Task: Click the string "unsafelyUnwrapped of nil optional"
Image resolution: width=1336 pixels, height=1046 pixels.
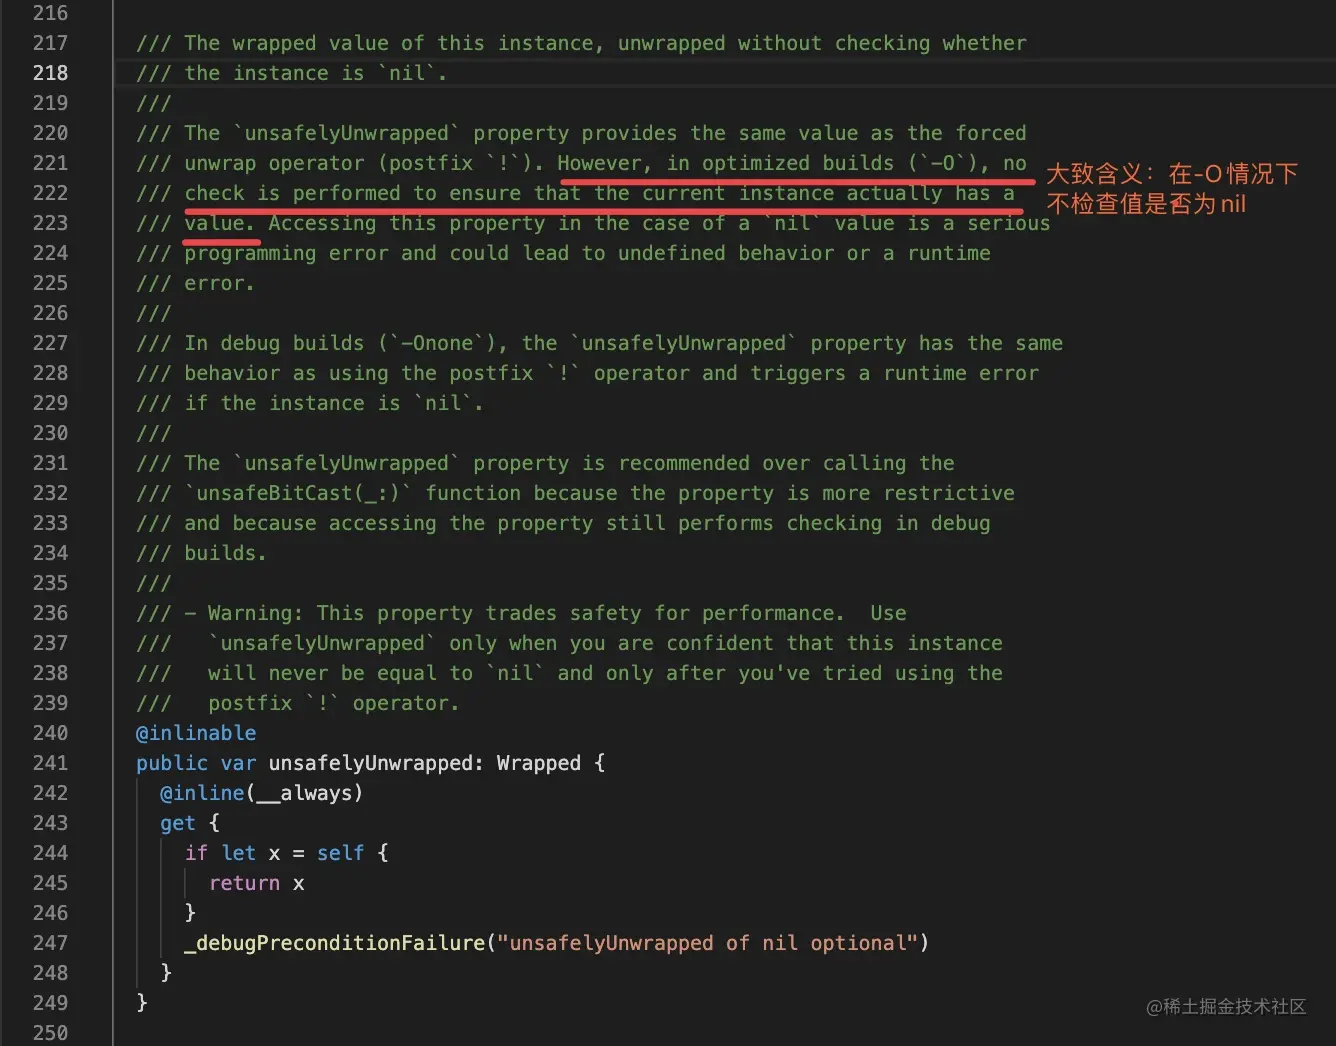Action: [708, 943]
